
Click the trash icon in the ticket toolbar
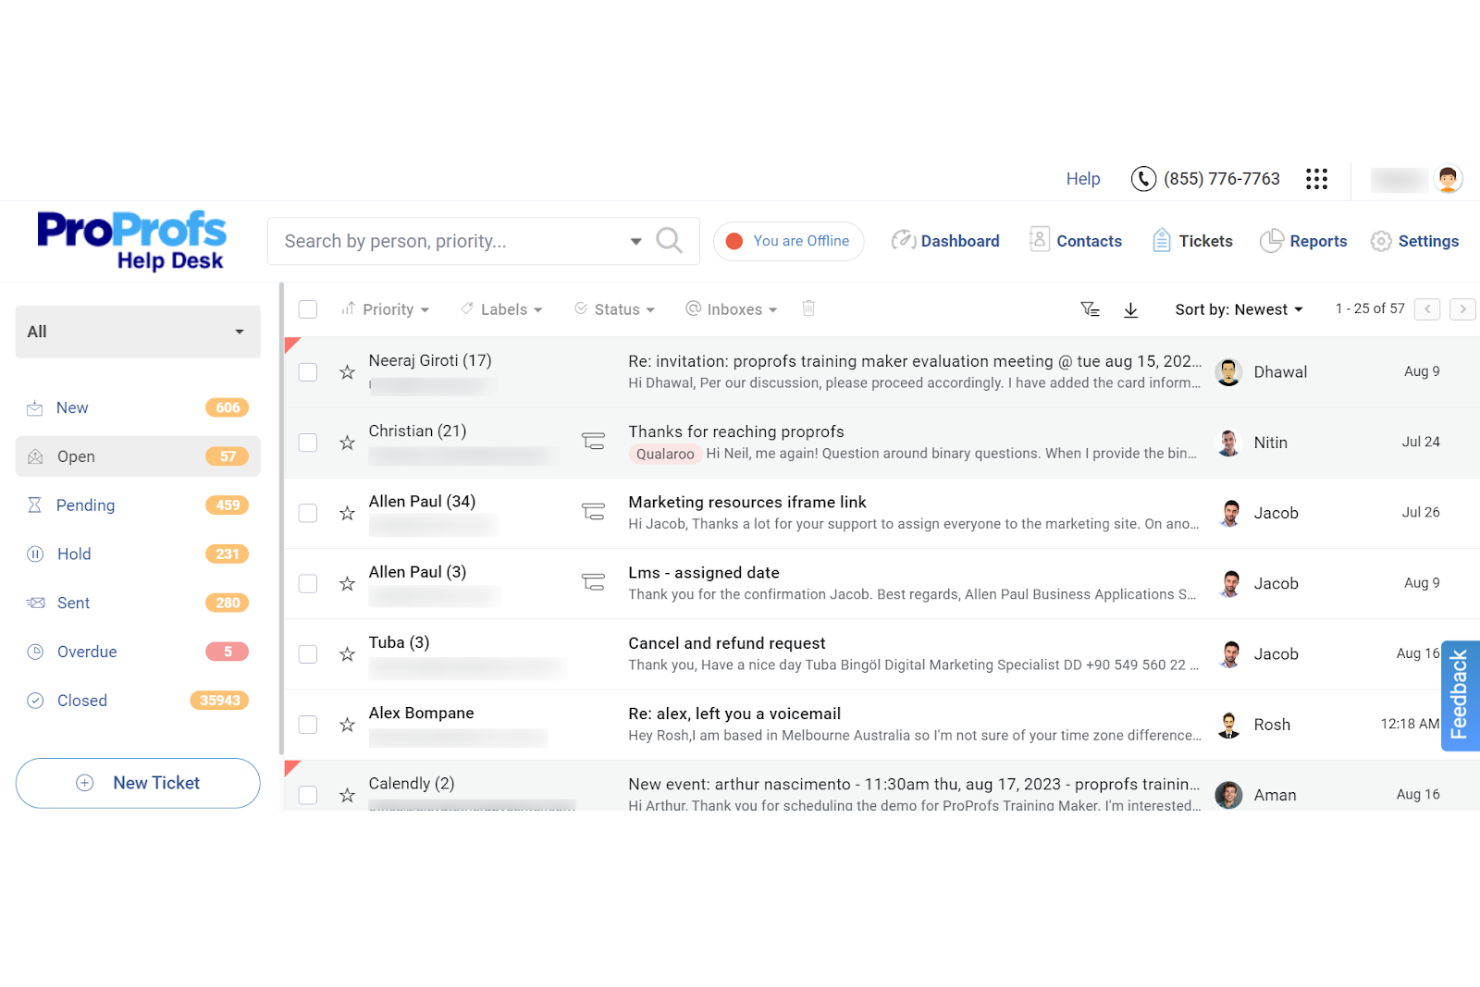808,309
